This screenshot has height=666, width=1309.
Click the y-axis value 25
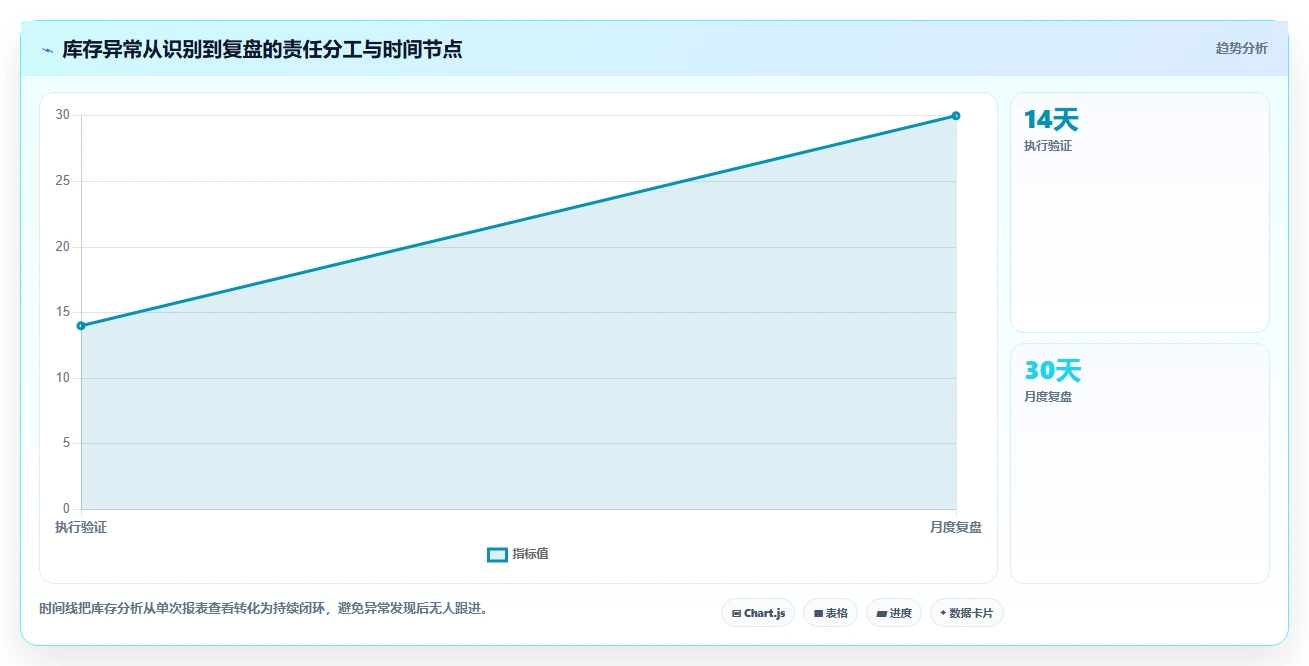[63, 181]
